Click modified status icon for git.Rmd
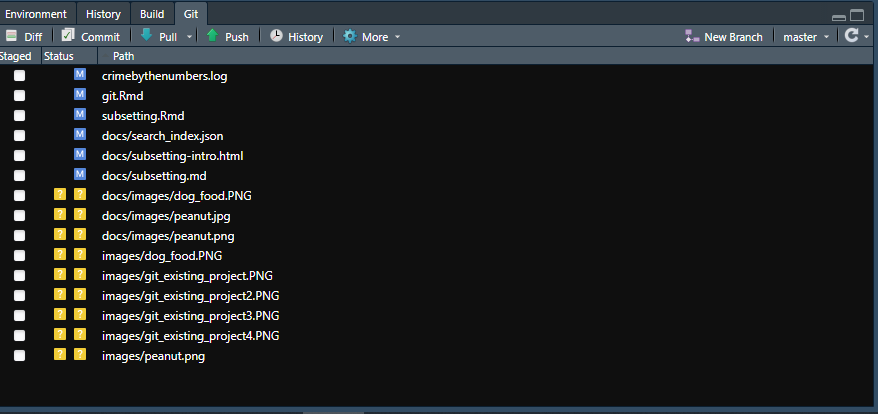The width and height of the screenshot is (878, 414). point(80,94)
